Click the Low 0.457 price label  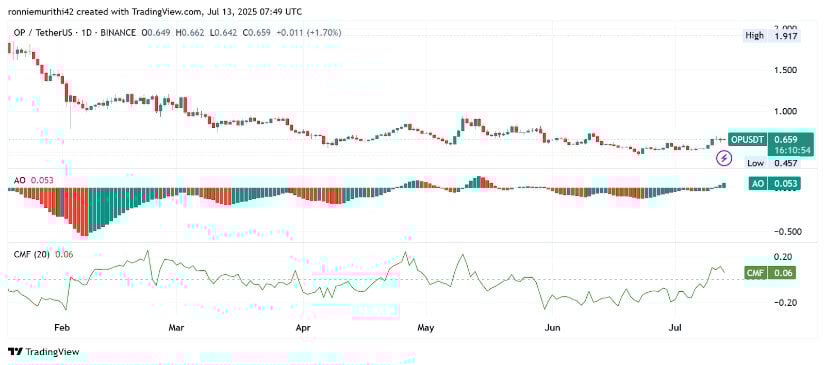772,163
